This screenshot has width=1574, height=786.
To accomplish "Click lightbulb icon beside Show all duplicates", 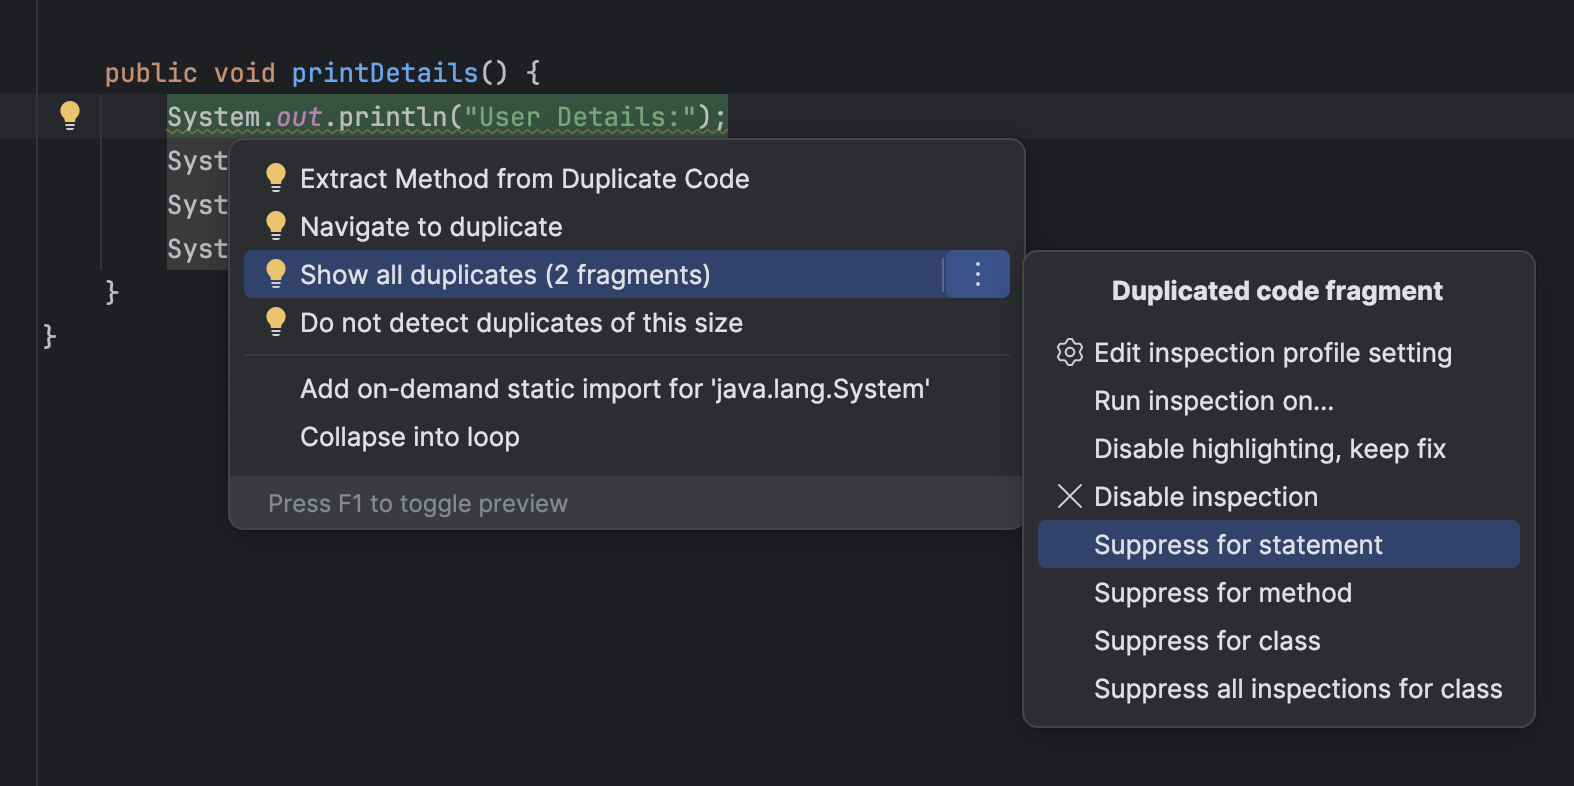I will pos(276,274).
